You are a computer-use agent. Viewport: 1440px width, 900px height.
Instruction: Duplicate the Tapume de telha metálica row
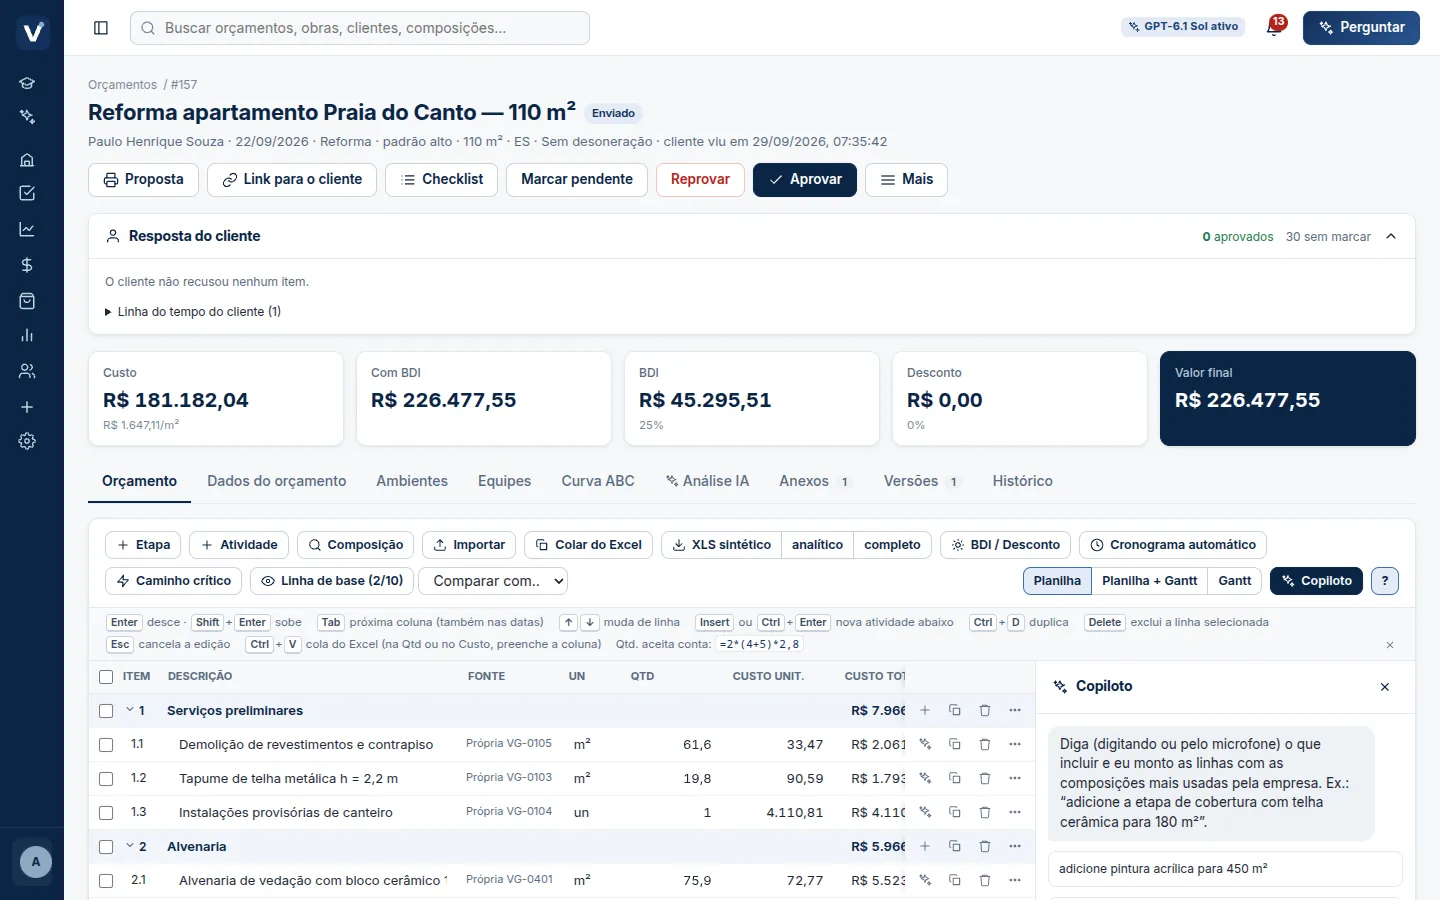tap(955, 778)
